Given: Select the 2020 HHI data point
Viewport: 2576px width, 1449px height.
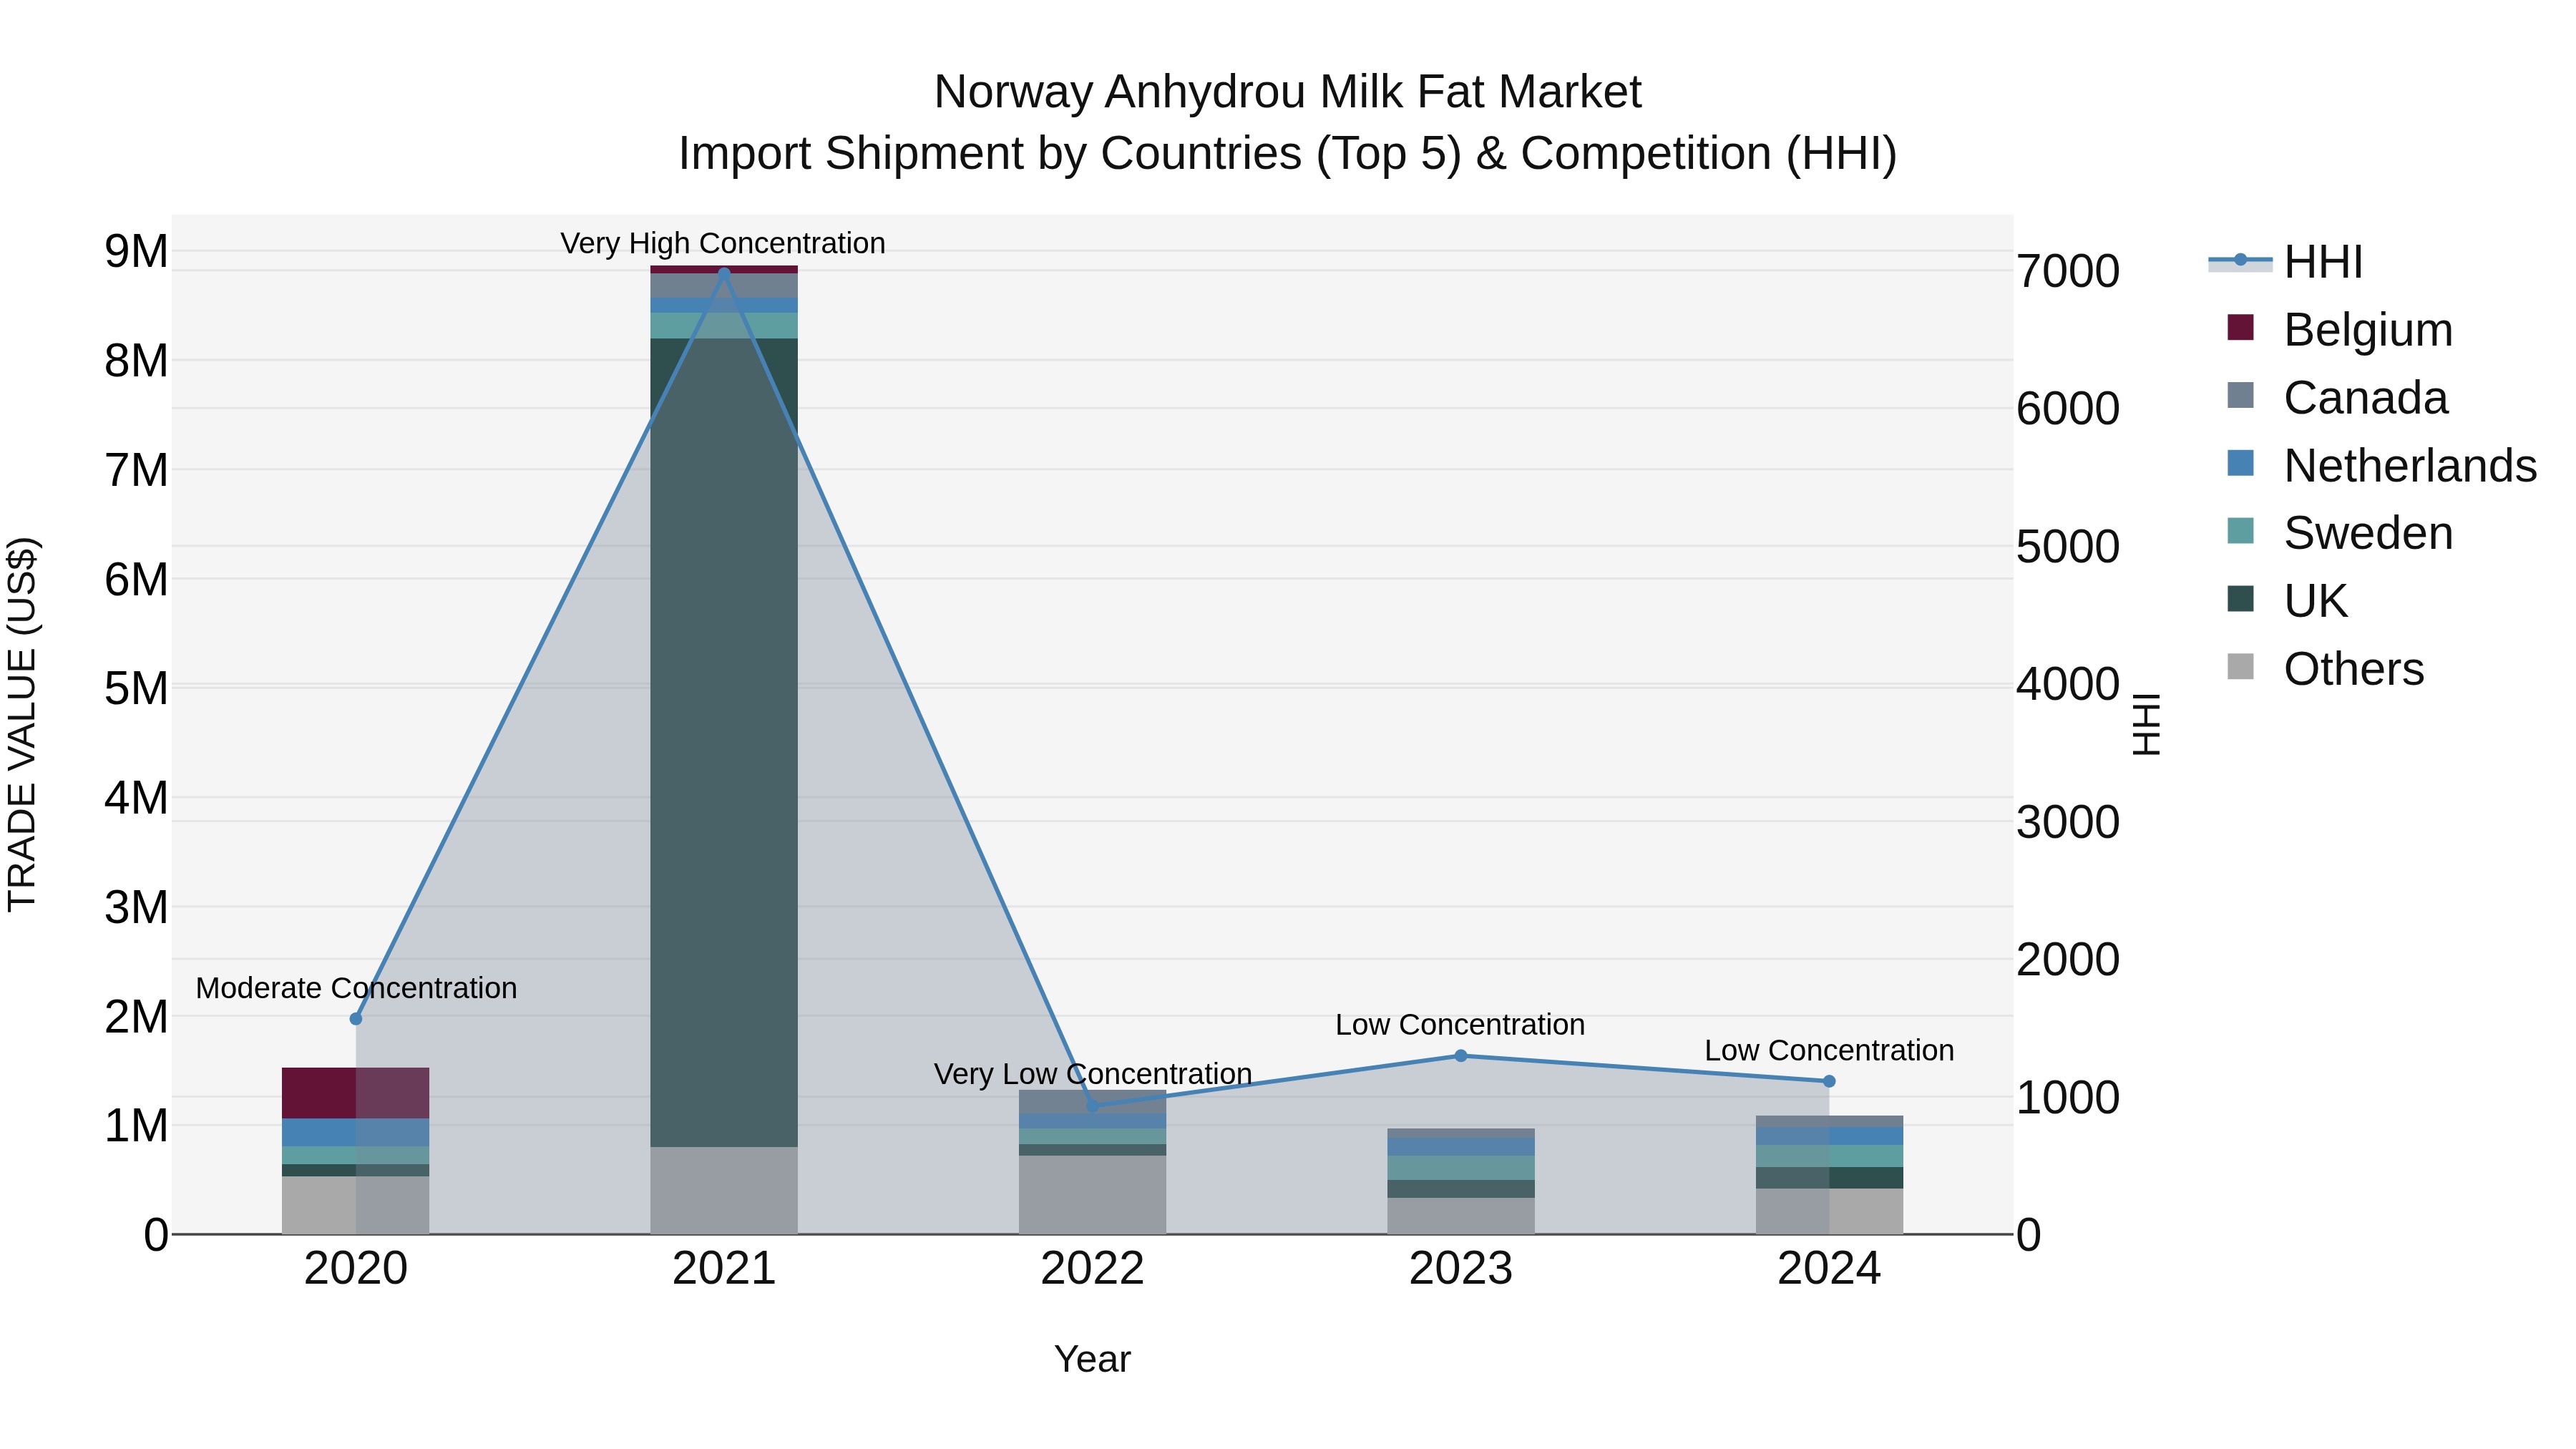Looking at the screenshot, I should click(356, 1018).
